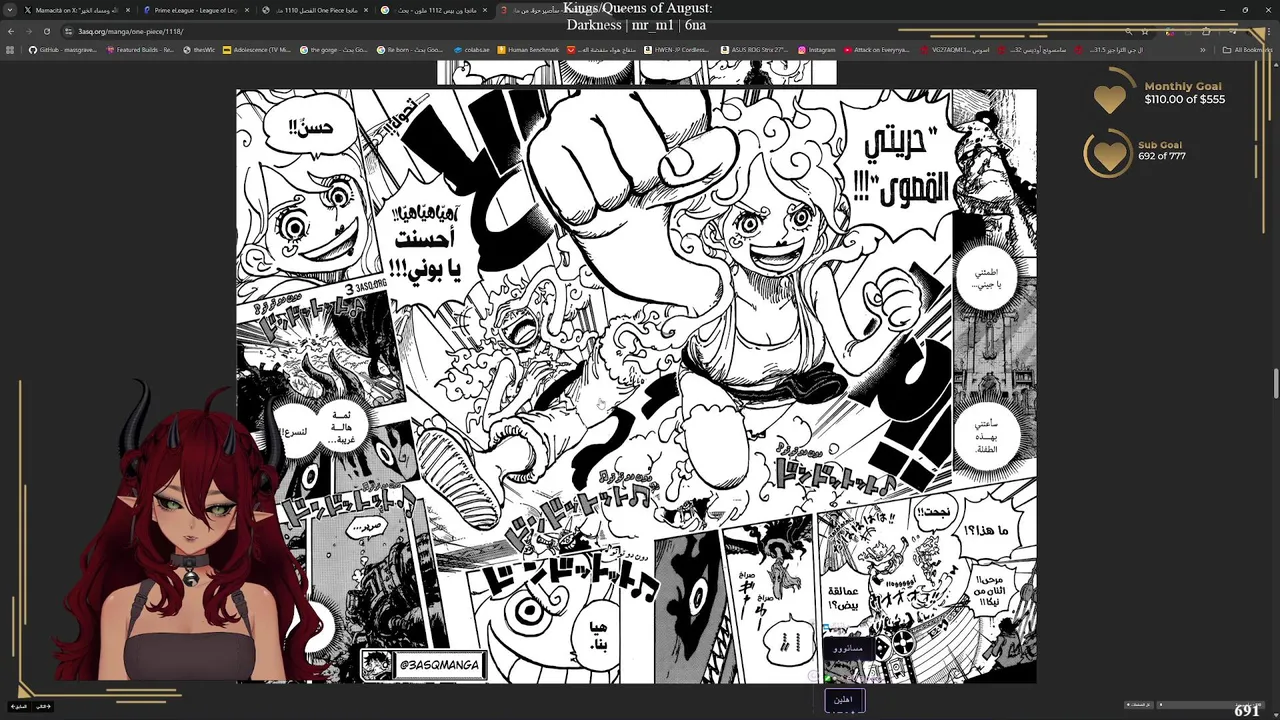Open the Adolescence TV Mini bookmark
Screen dimensions: 1280x720
pos(257,50)
